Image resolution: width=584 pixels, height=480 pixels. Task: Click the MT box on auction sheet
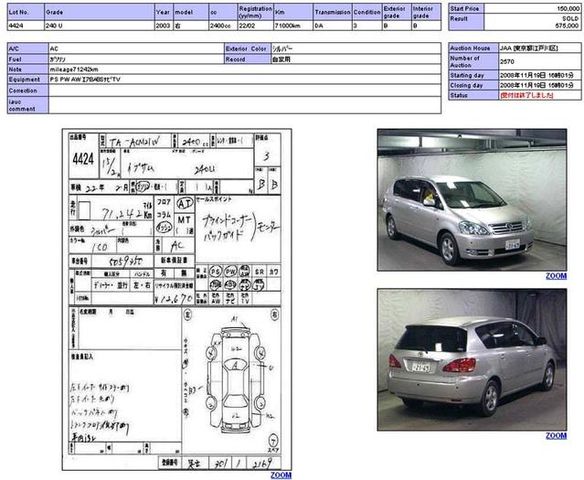184,220
